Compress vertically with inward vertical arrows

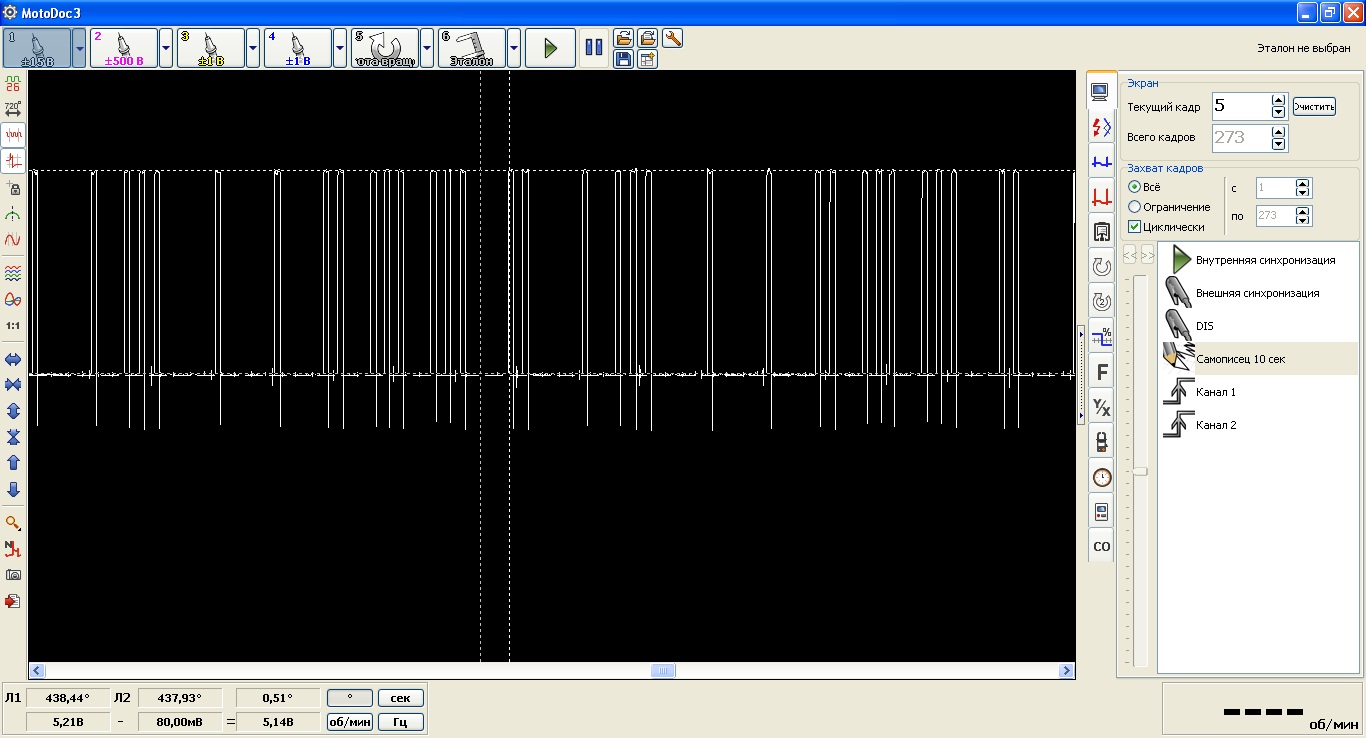tap(13, 437)
